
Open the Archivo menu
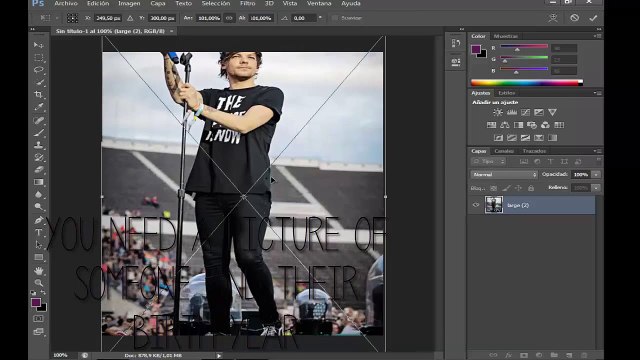[x=66, y=3]
